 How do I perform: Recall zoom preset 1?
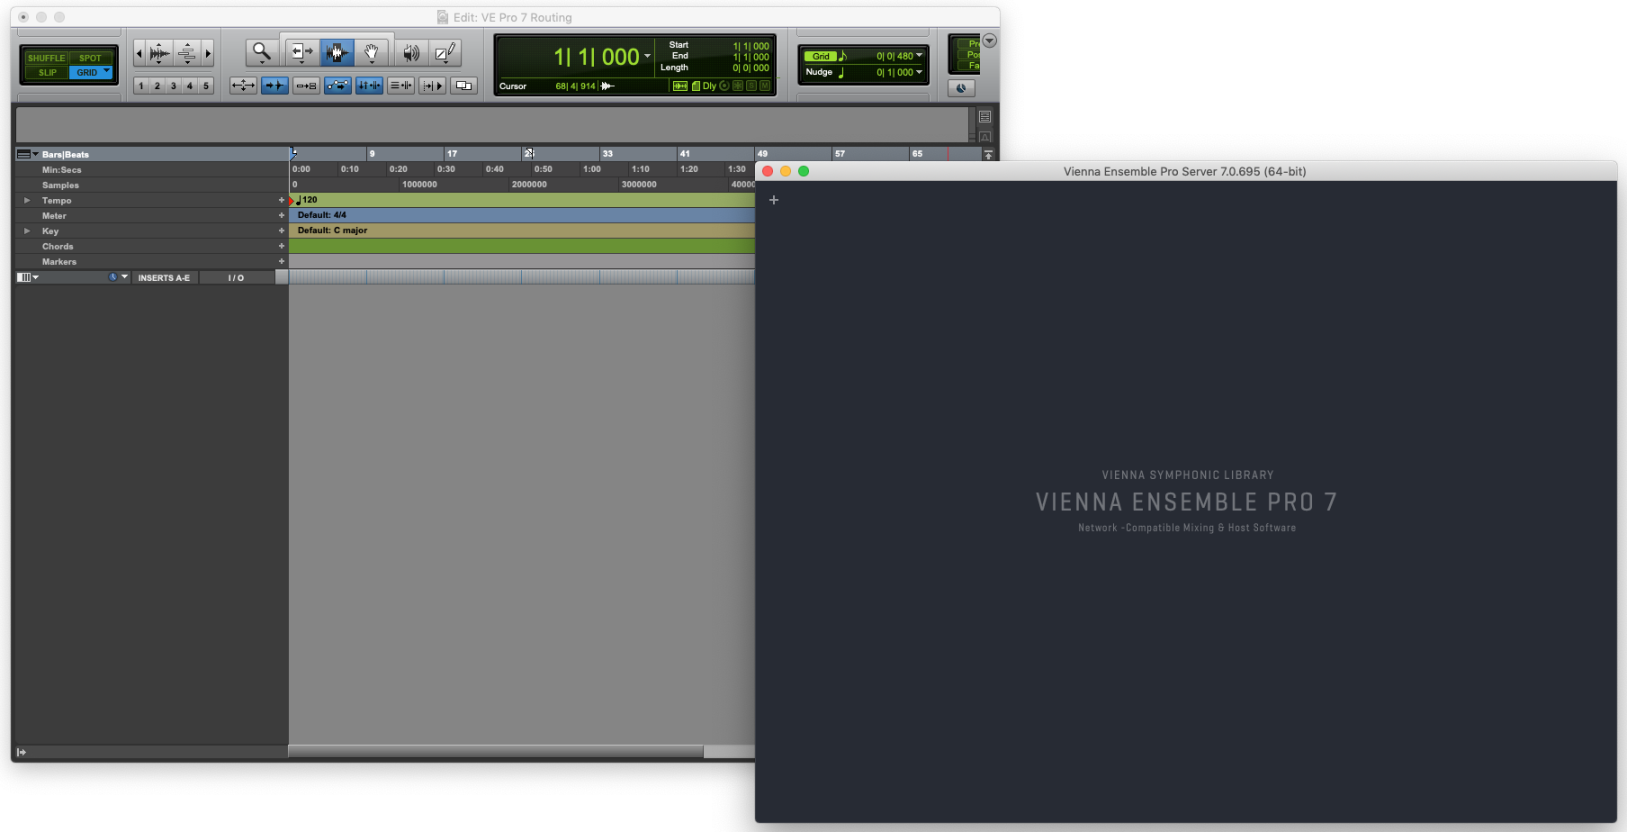(141, 86)
